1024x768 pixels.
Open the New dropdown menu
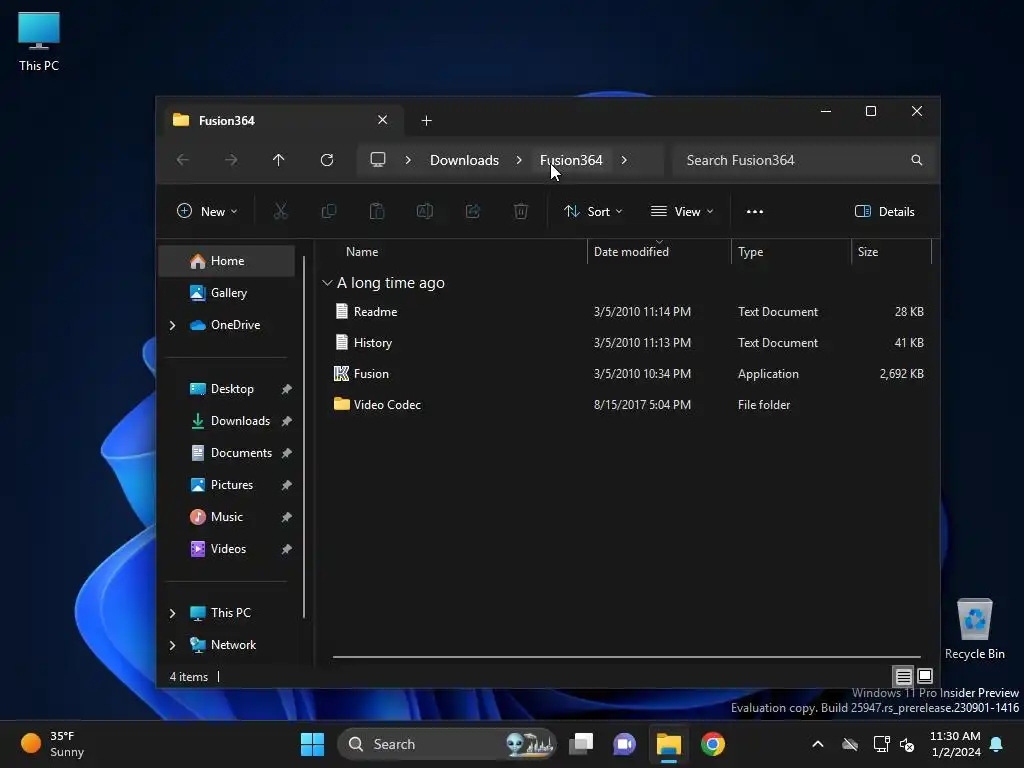pos(207,212)
